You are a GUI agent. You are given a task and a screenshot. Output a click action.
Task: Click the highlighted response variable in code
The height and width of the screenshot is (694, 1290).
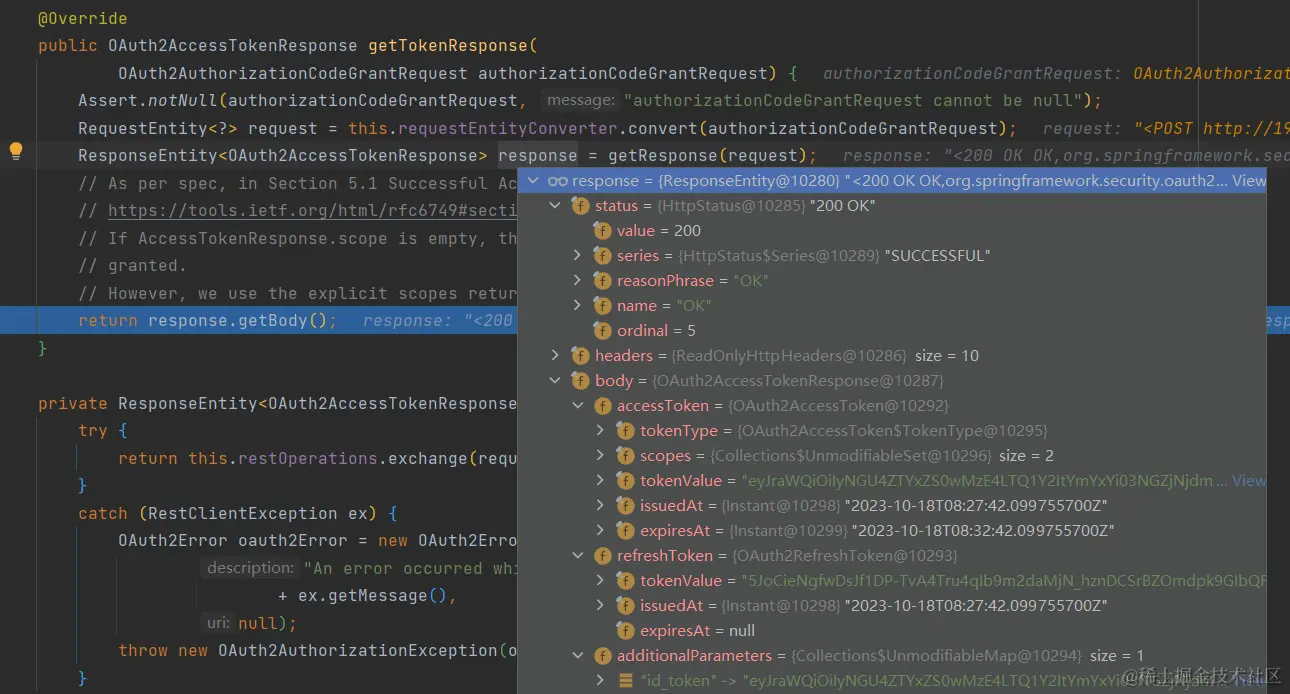tap(538, 156)
